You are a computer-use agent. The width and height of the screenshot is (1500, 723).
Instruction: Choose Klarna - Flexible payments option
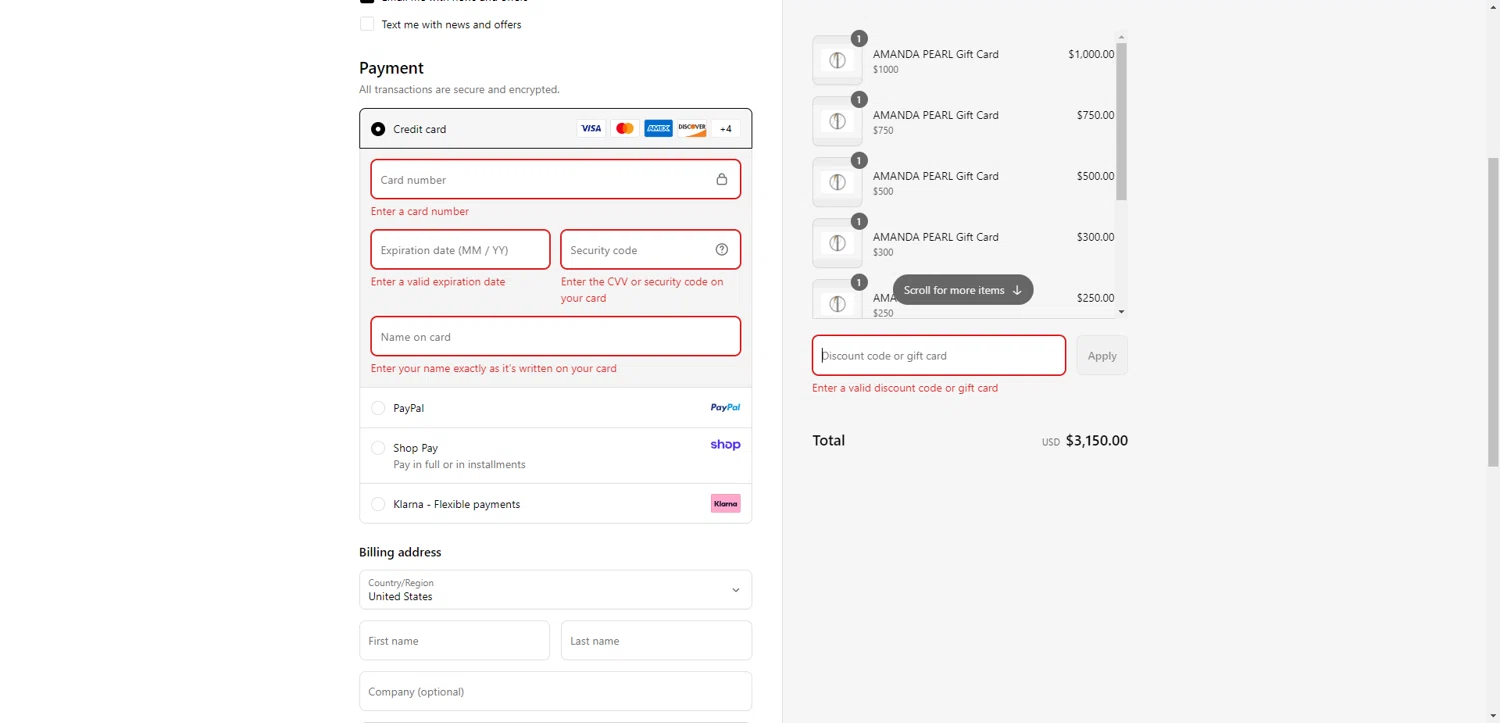point(378,504)
